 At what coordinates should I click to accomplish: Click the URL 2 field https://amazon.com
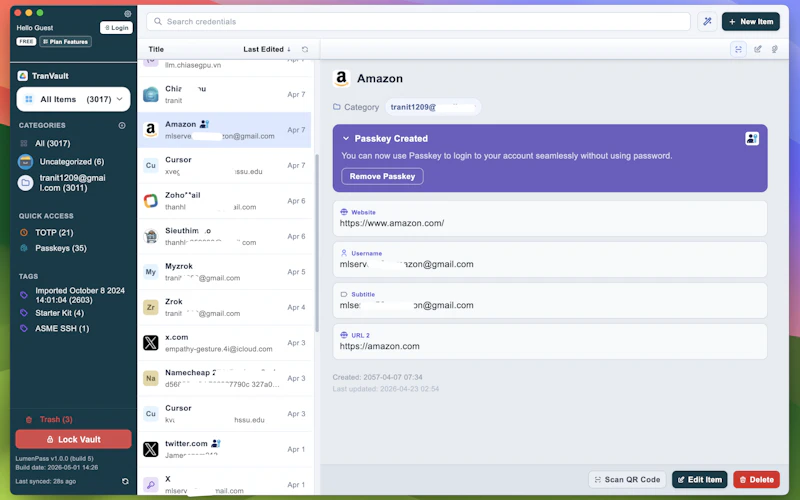(x=549, y=341)
